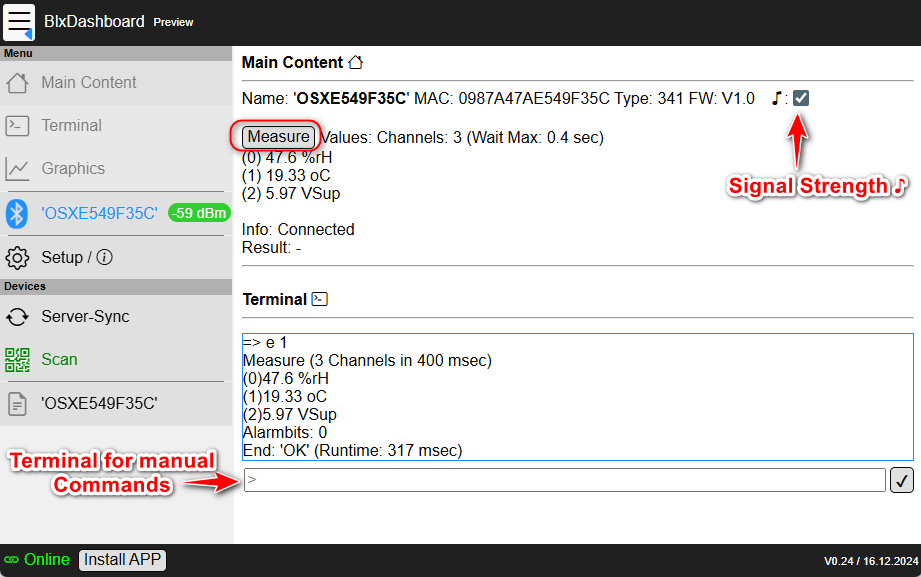Click the Setup gear icon
Viewport: 921px width, 577px height.
(17, 258)
